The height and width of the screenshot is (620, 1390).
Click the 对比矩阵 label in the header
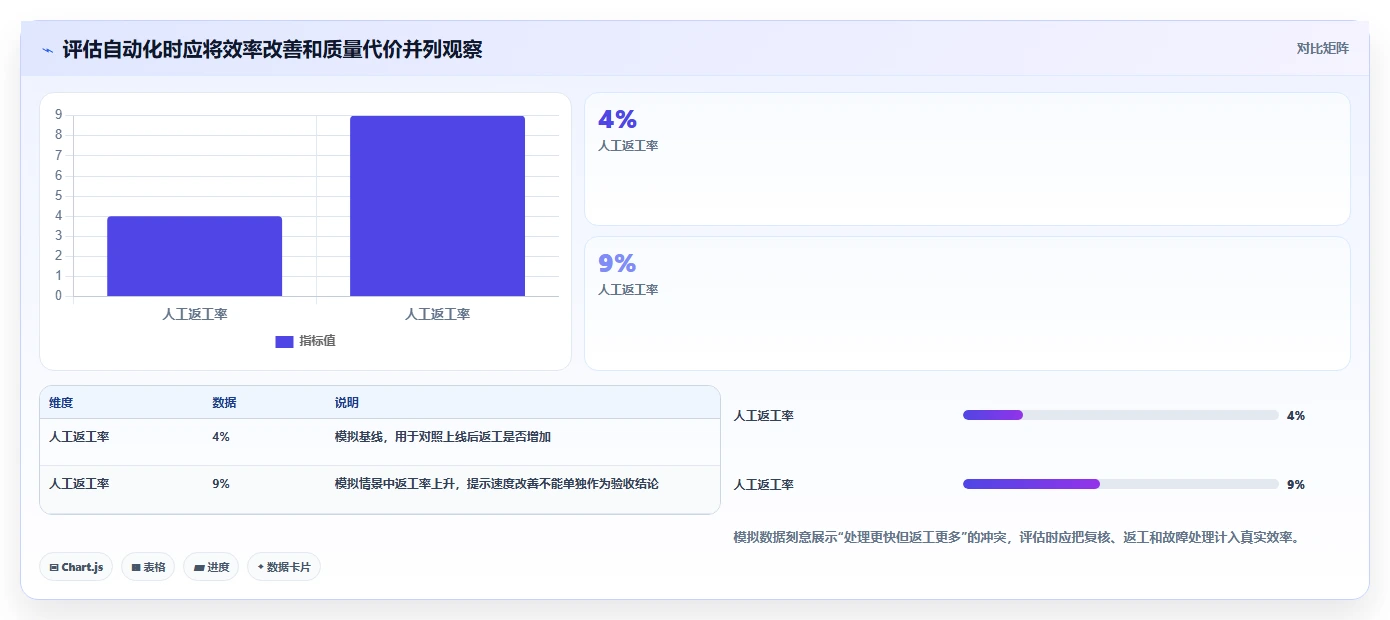coord(1322,48)
